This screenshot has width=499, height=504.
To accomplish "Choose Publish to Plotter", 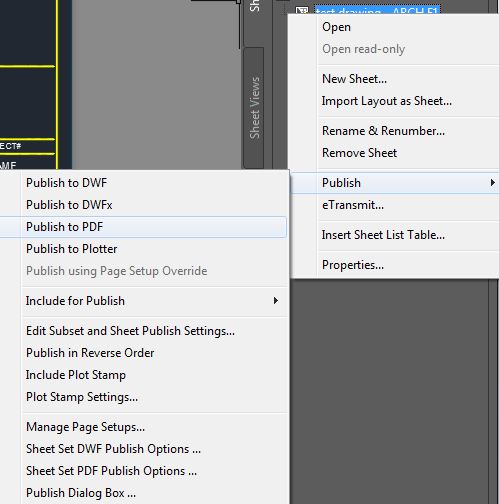I will tap(143, 249).
